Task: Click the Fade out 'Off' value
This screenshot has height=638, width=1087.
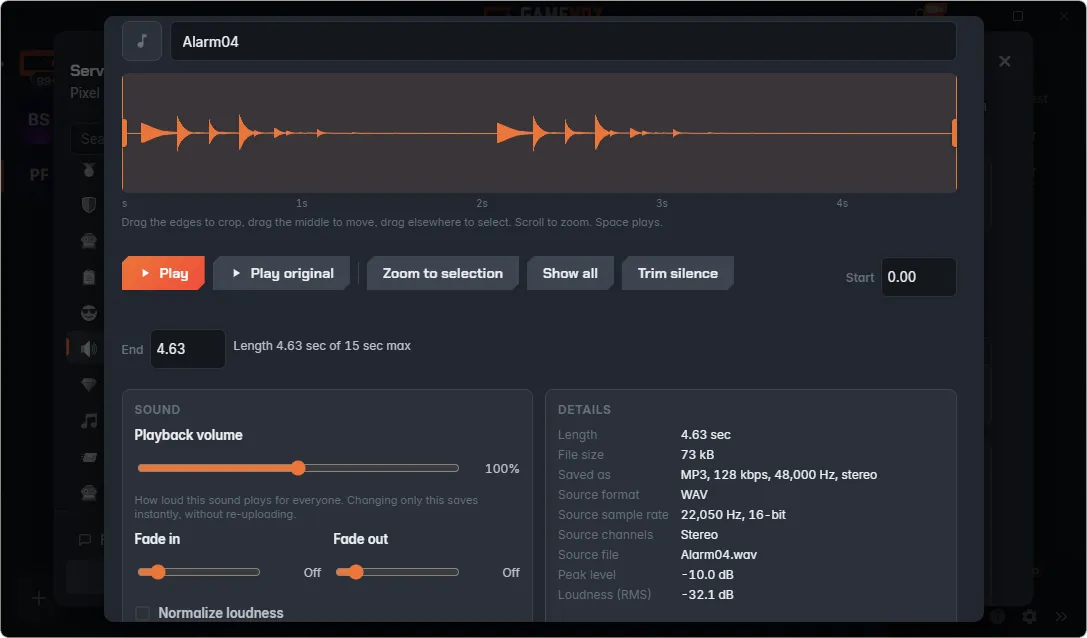Action: (511, 573)
